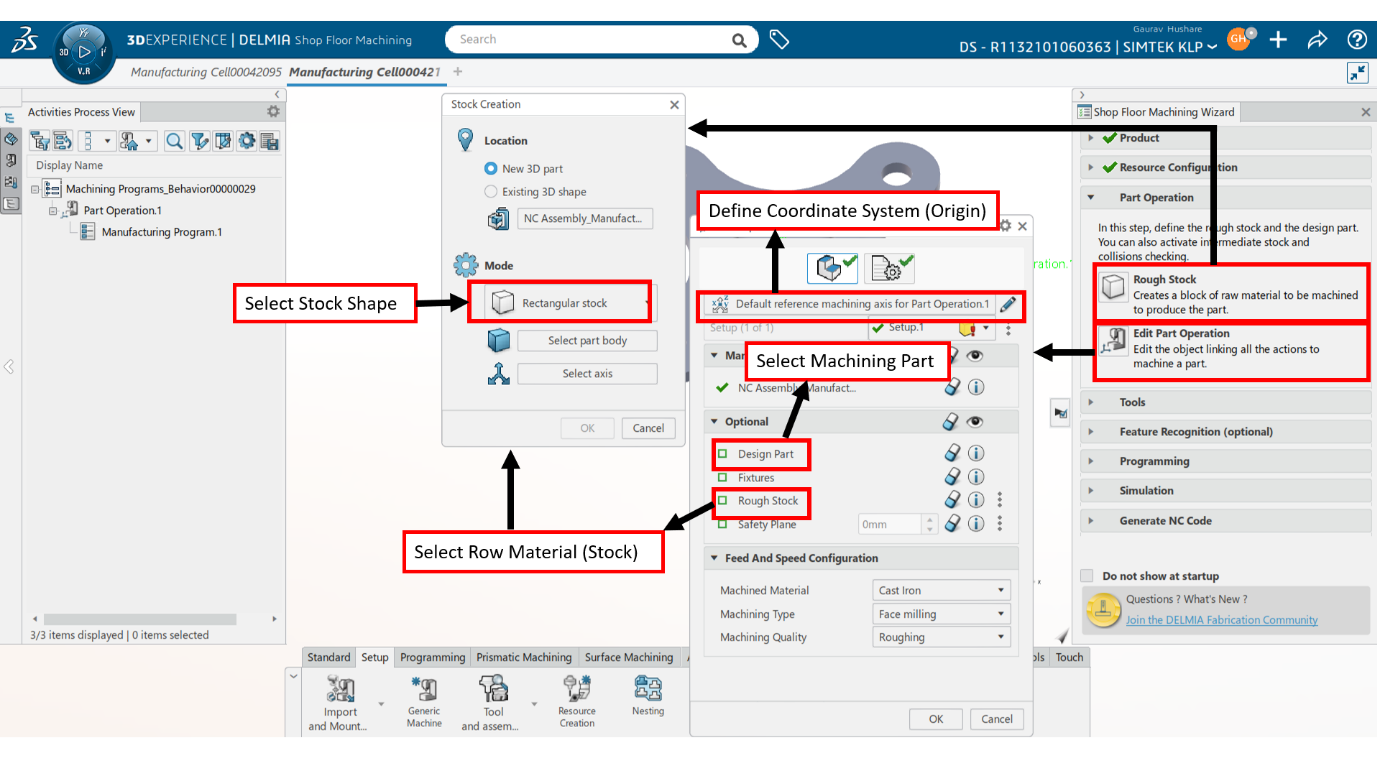Click OK in Part Operation dialog
The image size is (1380, 776).
tap(936, 719)
